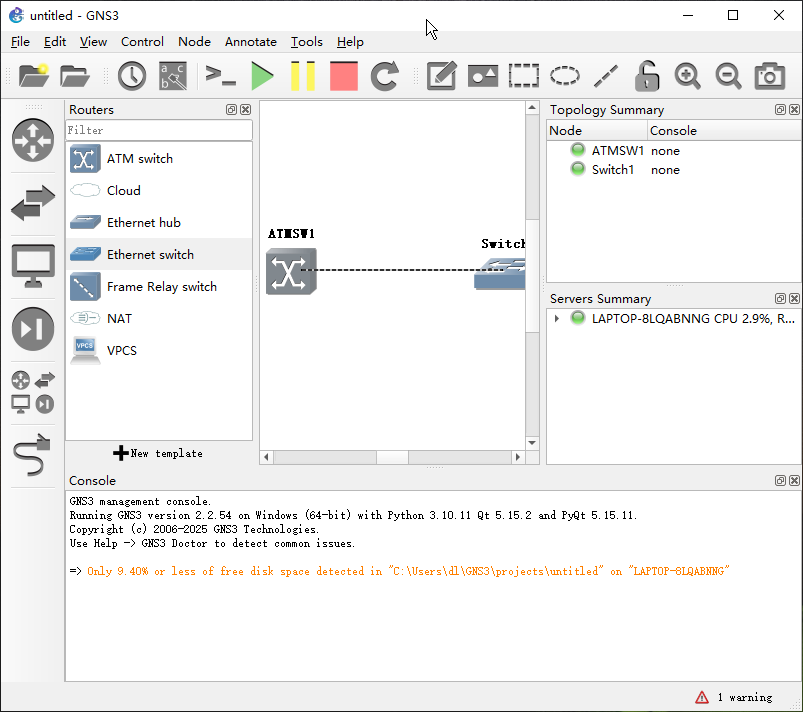
Task: Browse switches device category in sidebar
Action: (33, 203)
